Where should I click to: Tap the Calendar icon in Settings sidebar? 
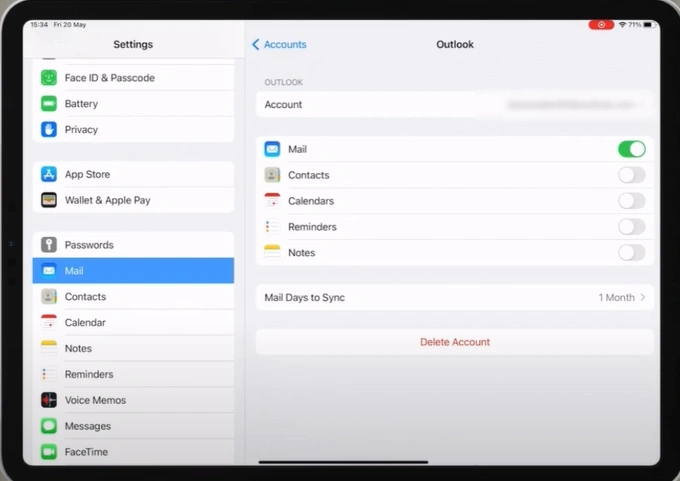click(x=49, y=322)
